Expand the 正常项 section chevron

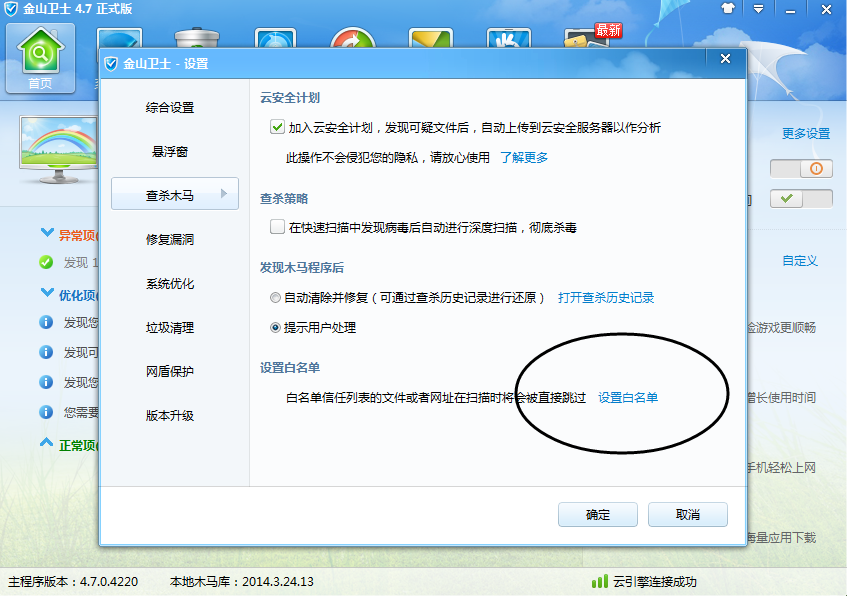[x=47, y=442]
